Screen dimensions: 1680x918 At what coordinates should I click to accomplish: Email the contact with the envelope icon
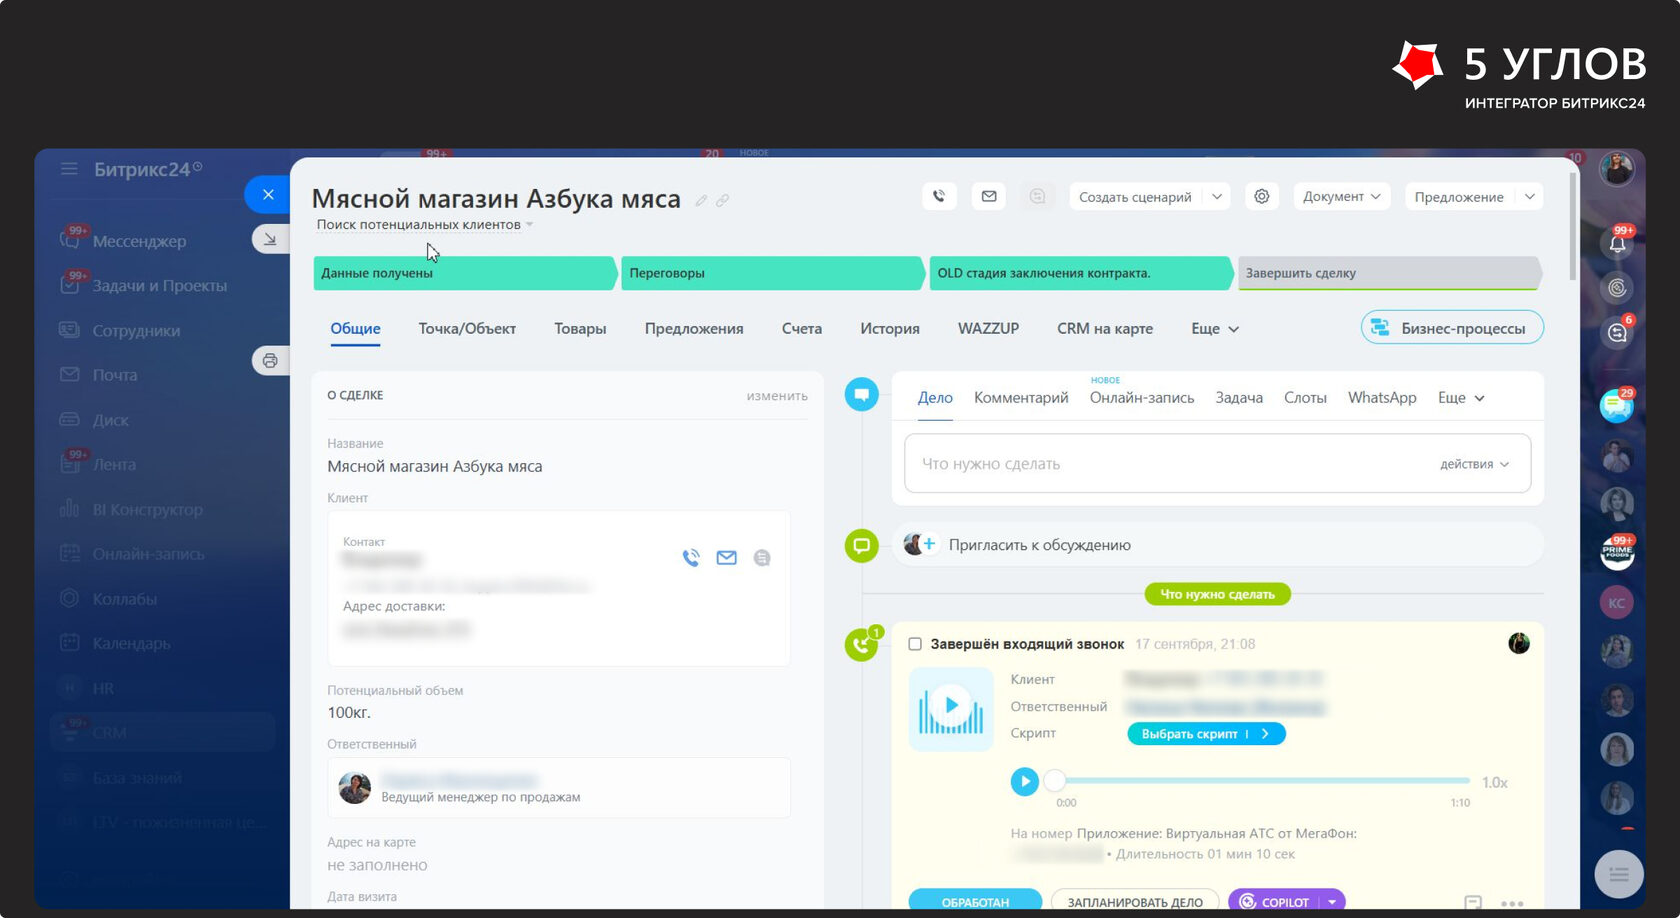point(727,558)
